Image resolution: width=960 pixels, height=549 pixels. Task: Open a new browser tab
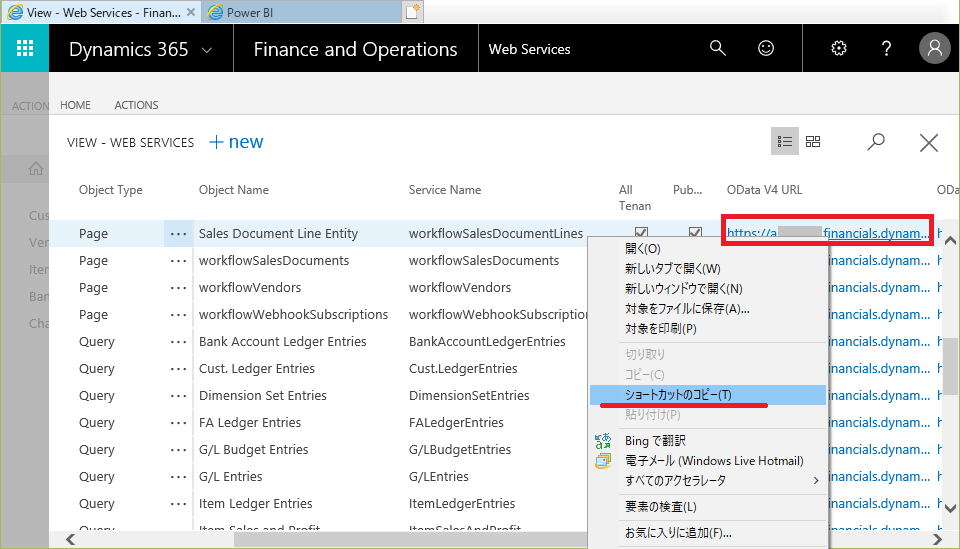coord(413,12)
